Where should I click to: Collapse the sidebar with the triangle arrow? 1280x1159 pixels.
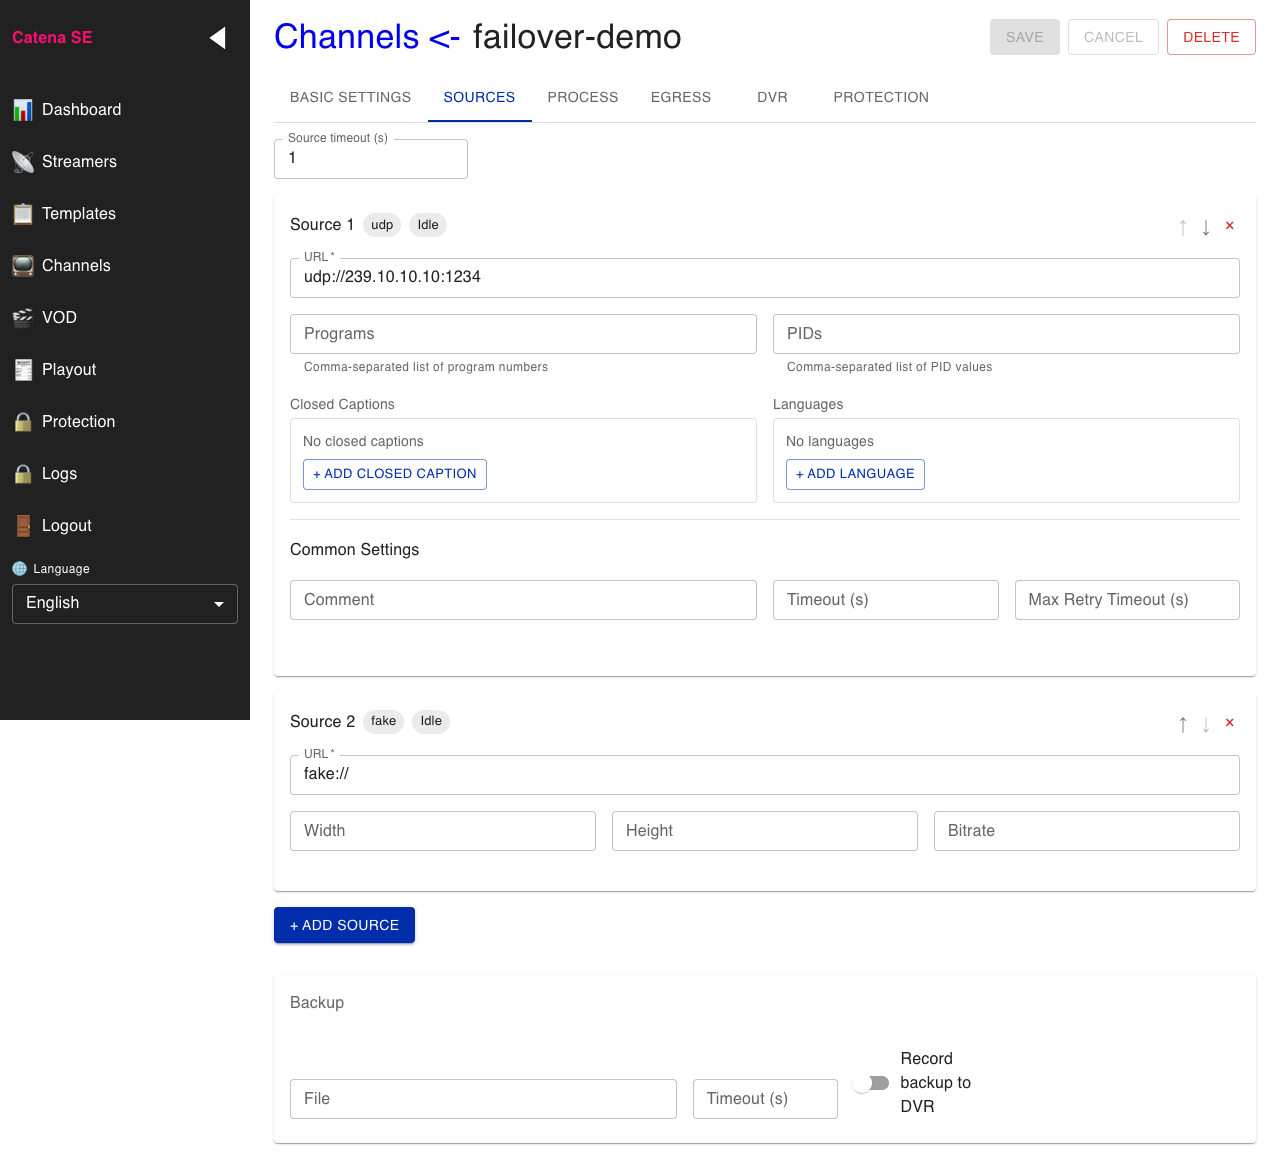(217, 38)
